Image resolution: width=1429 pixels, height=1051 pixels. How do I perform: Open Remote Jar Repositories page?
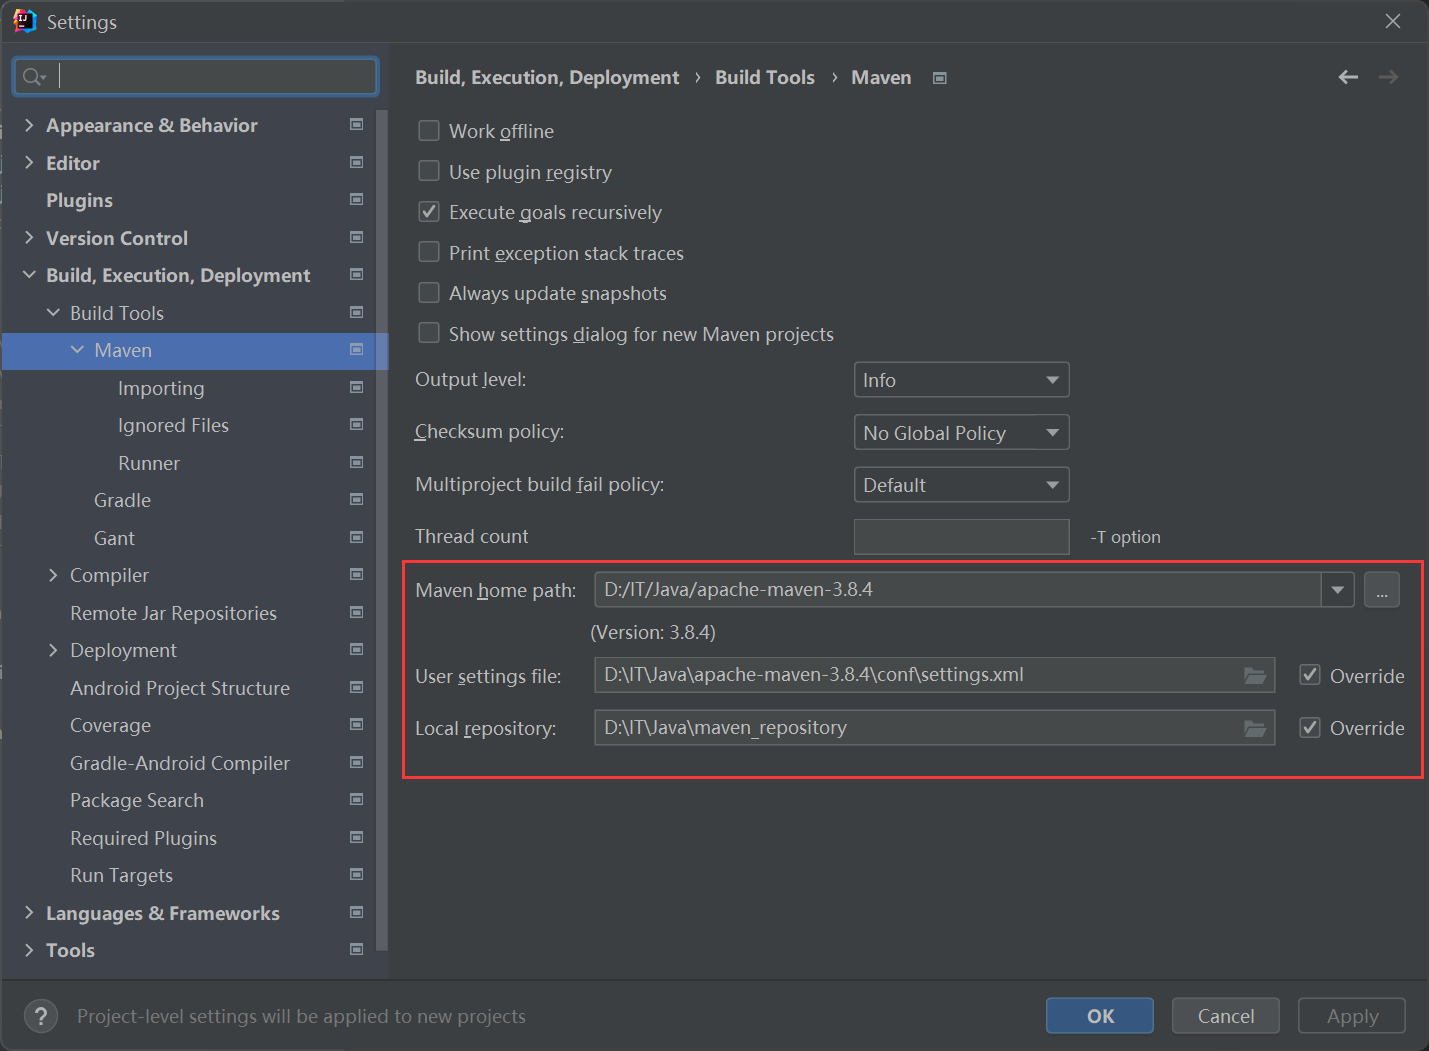click(x=173, y=613)
